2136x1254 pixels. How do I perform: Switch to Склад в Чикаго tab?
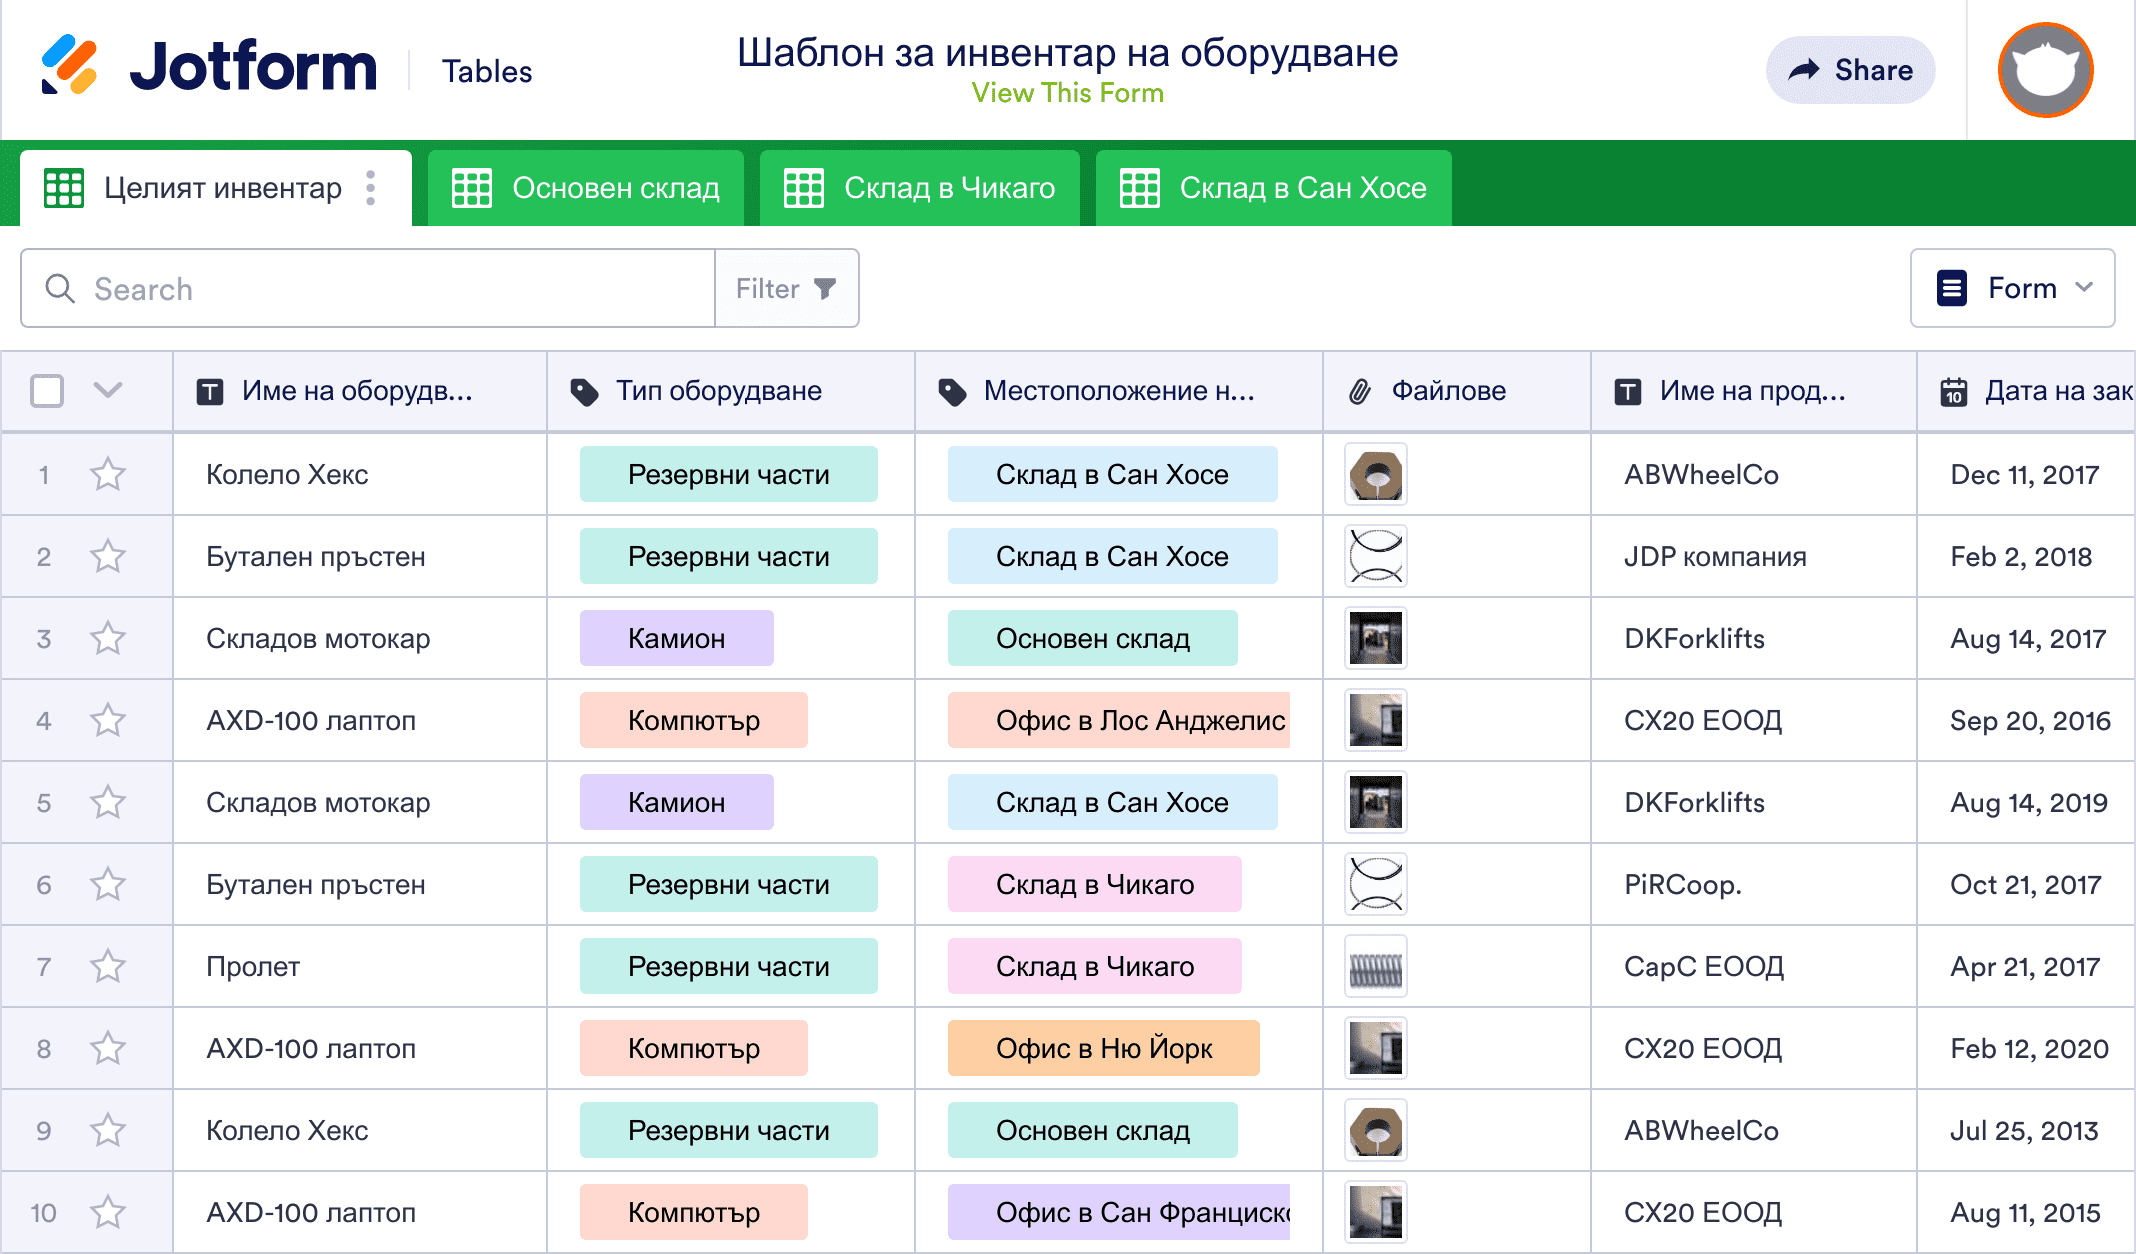click(x=919, y=188)
